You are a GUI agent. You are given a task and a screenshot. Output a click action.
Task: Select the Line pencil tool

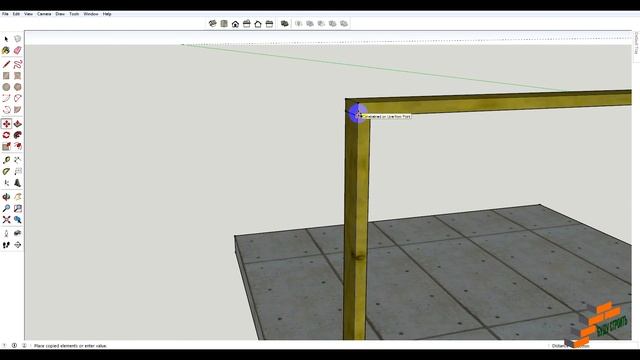pyautogui.click(x=6, y=64)
